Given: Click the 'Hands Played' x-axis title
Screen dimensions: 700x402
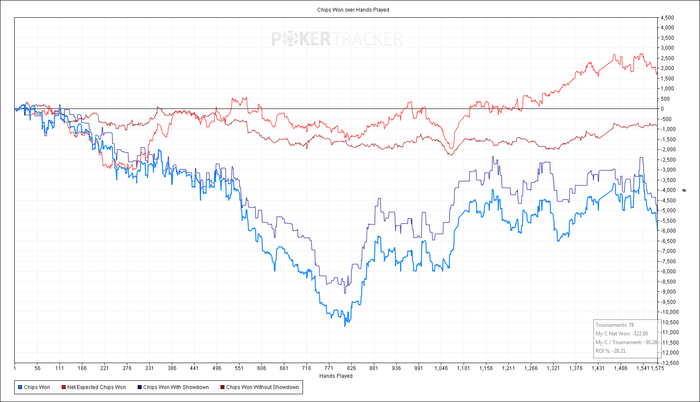Looking at the screenshot, I should coord(336,376).
